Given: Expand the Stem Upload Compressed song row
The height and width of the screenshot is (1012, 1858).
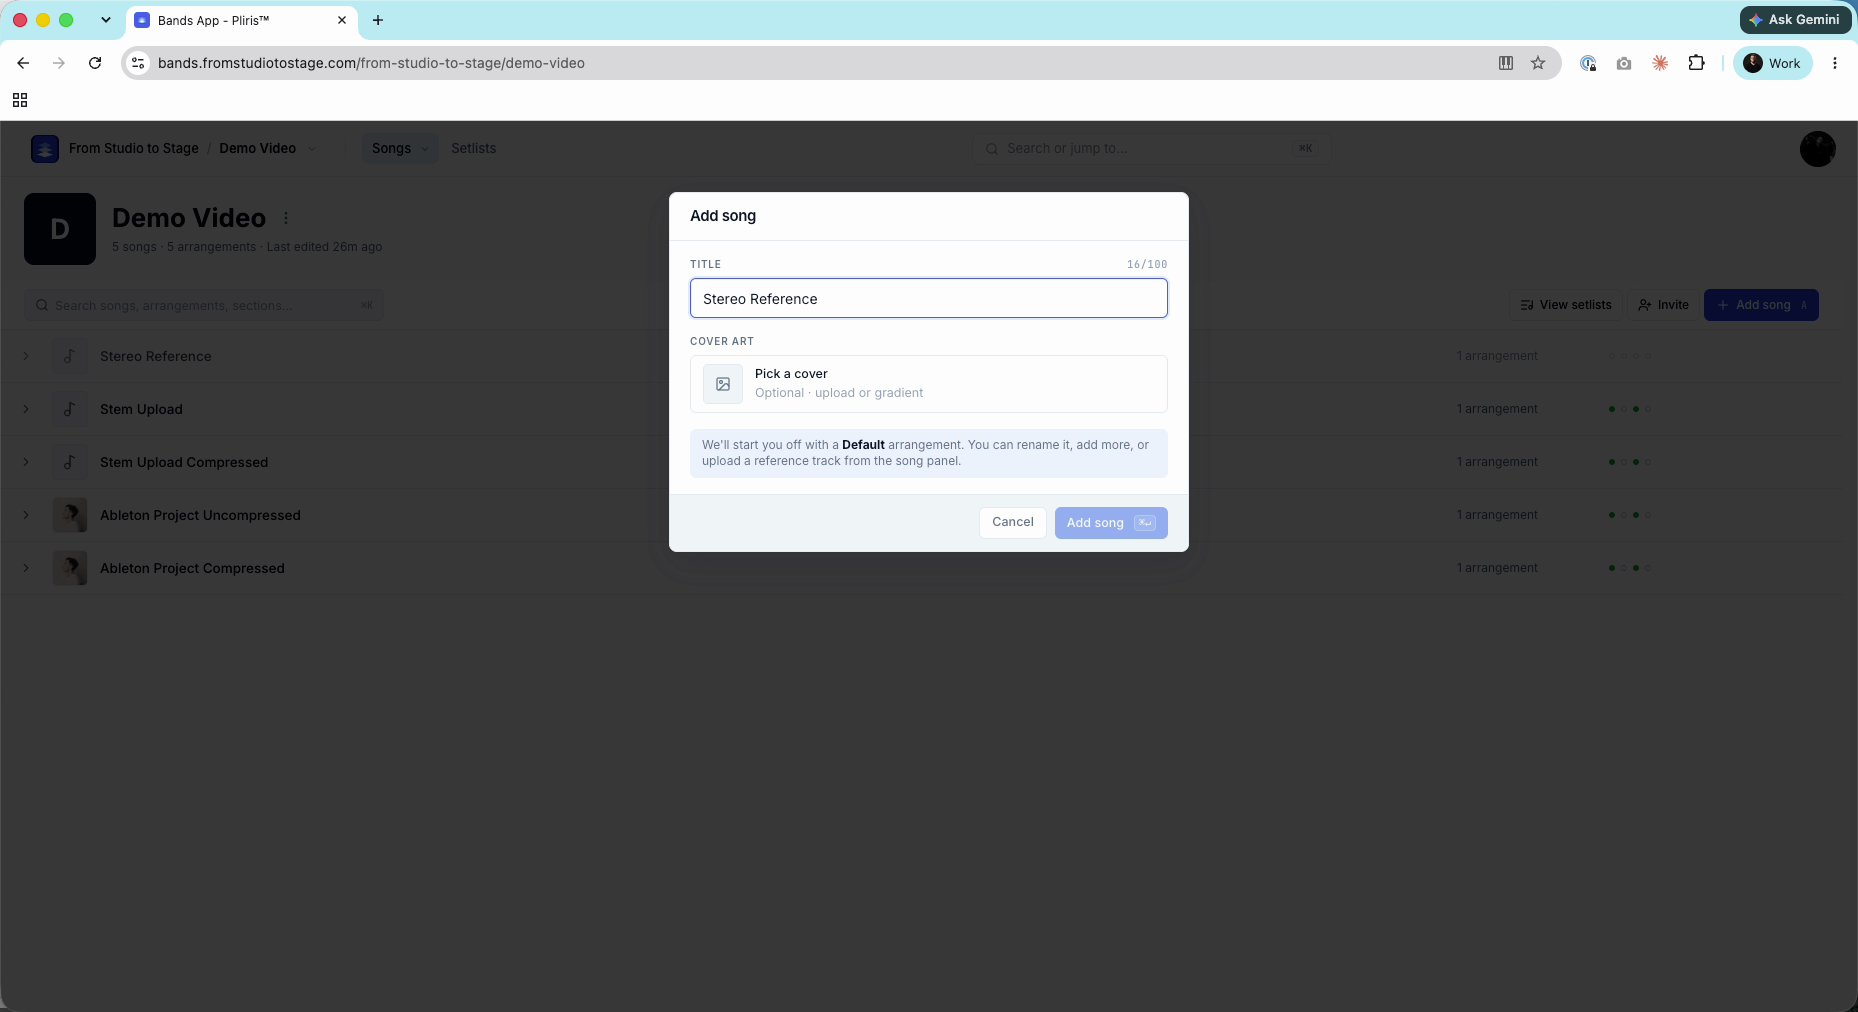Looking at the screenshot, I should [x=26, y=462].
